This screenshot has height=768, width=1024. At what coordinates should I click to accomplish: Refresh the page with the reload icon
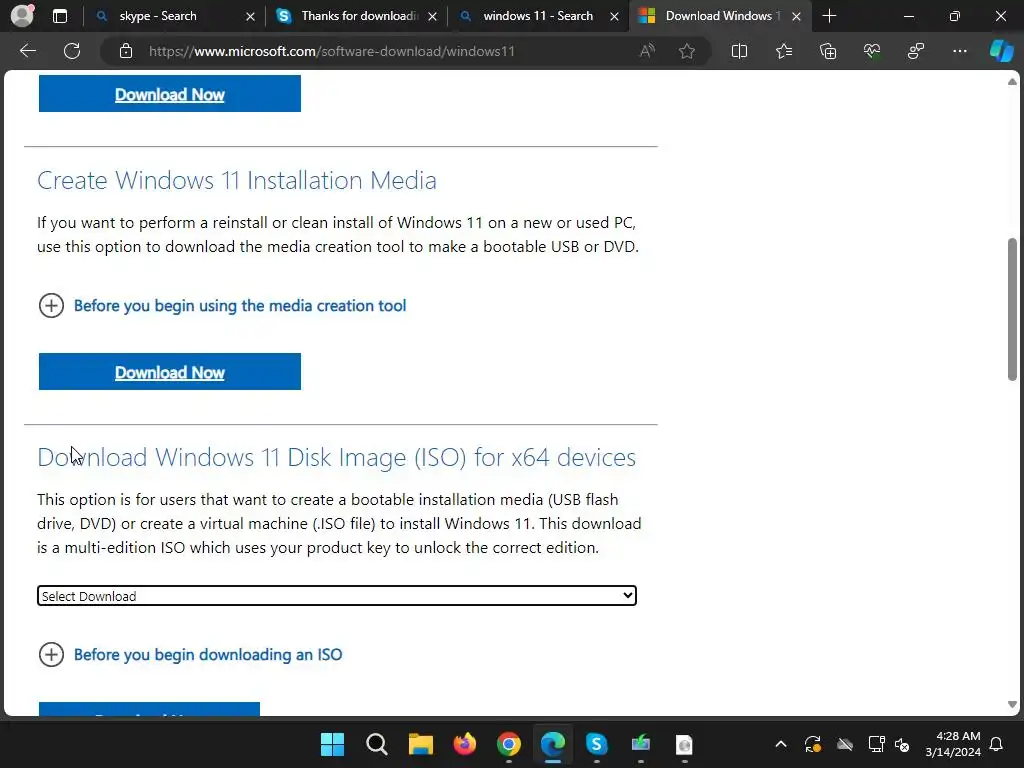(72, 51)
